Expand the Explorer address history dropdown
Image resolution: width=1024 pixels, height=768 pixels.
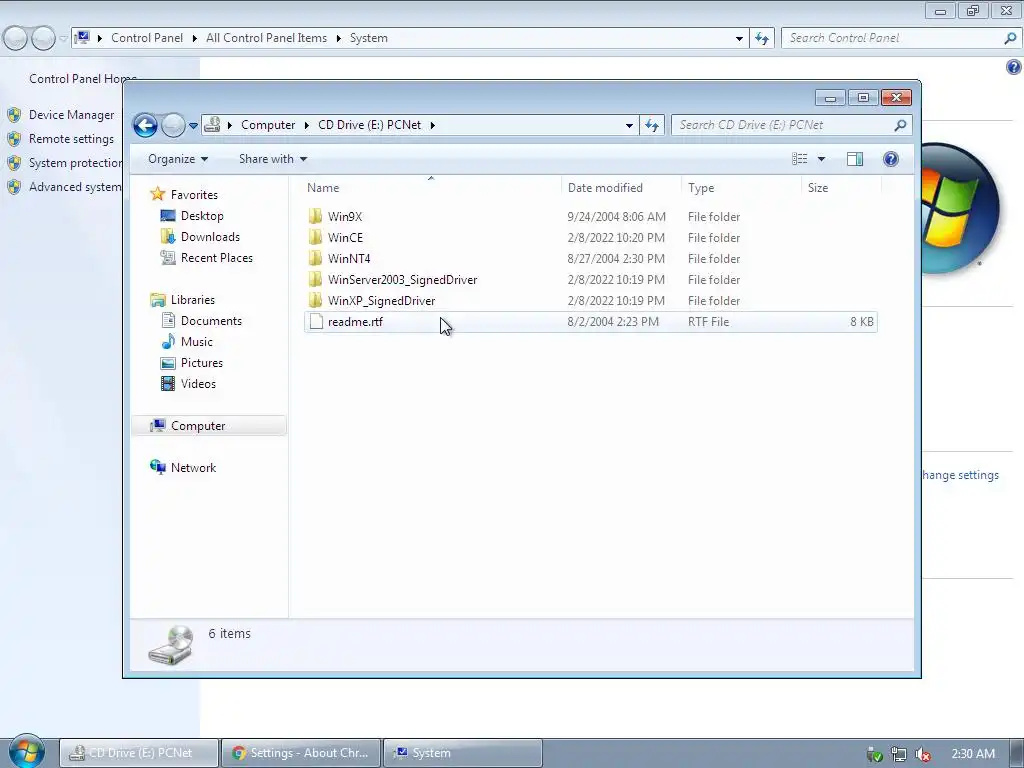[x=629, y=125]
